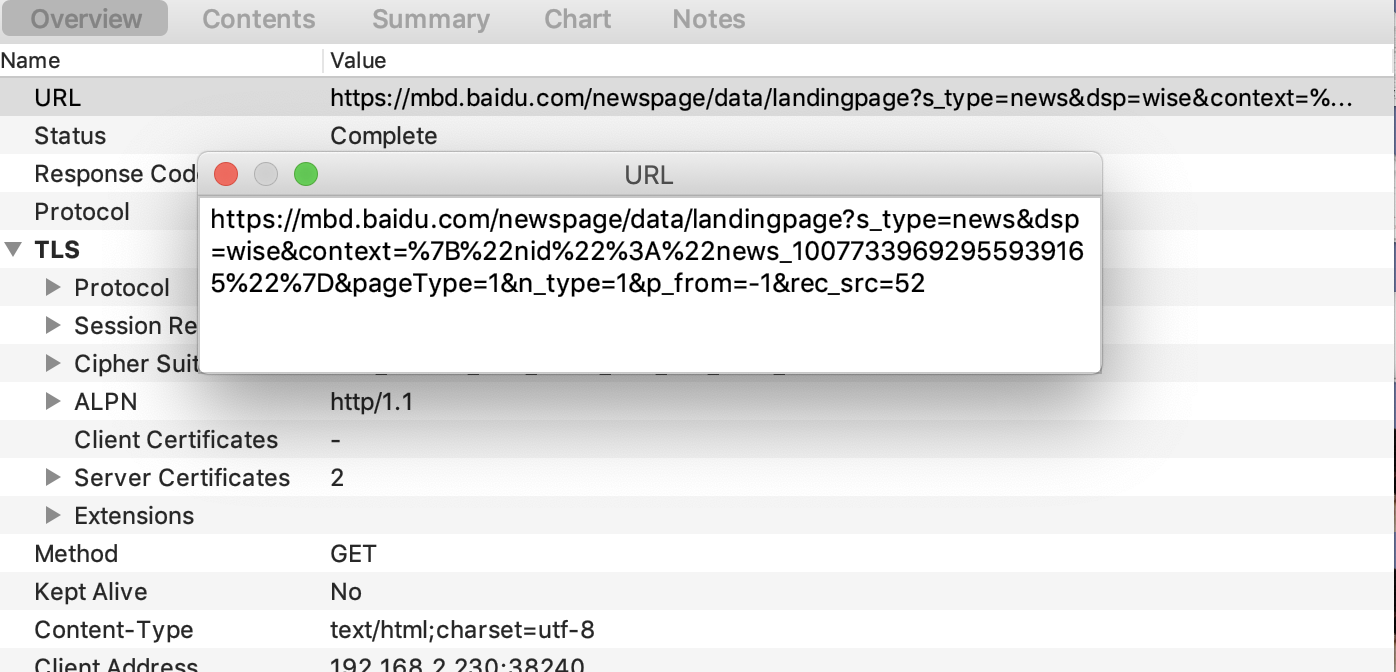Switch to the Contents tab

tap(258, 18)
